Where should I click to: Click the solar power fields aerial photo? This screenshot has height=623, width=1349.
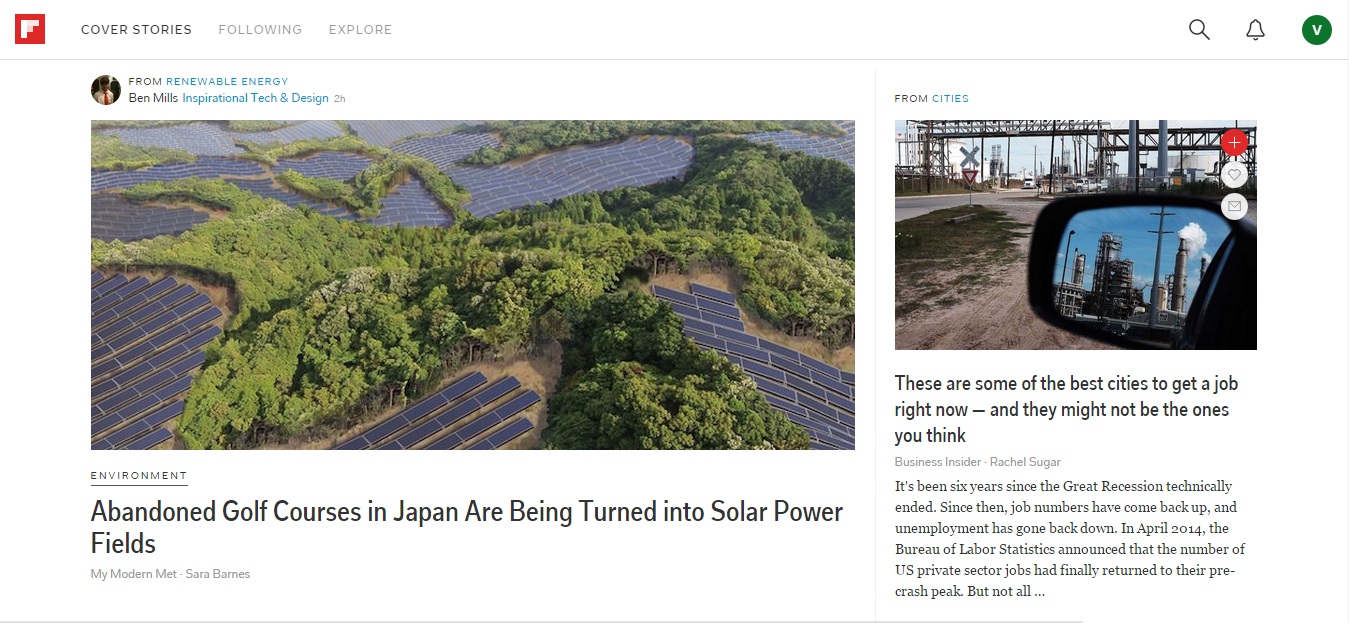[472, 285]
